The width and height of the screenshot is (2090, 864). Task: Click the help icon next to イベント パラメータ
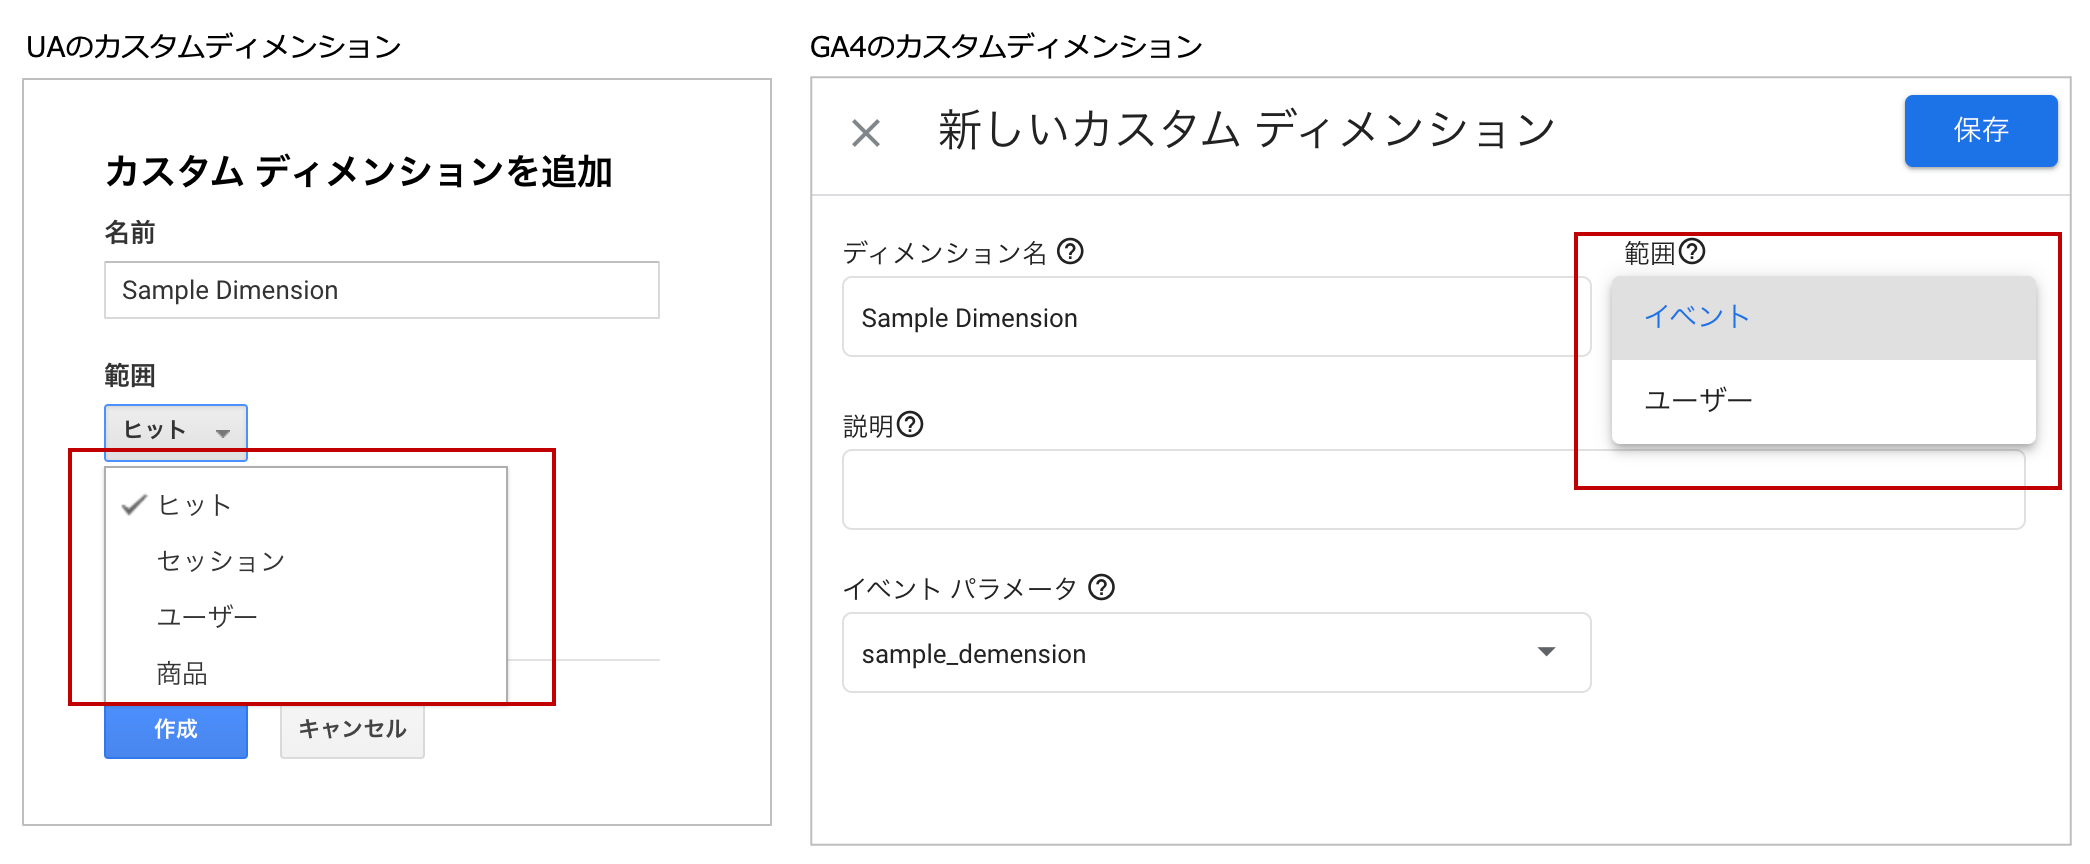[1103, 589]
